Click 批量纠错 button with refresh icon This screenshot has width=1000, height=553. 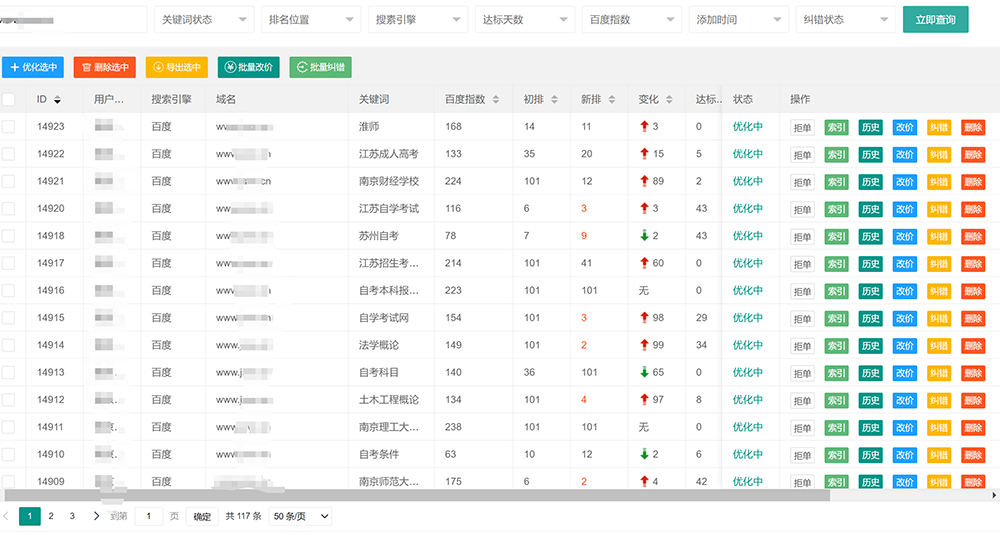click(320, 67)
